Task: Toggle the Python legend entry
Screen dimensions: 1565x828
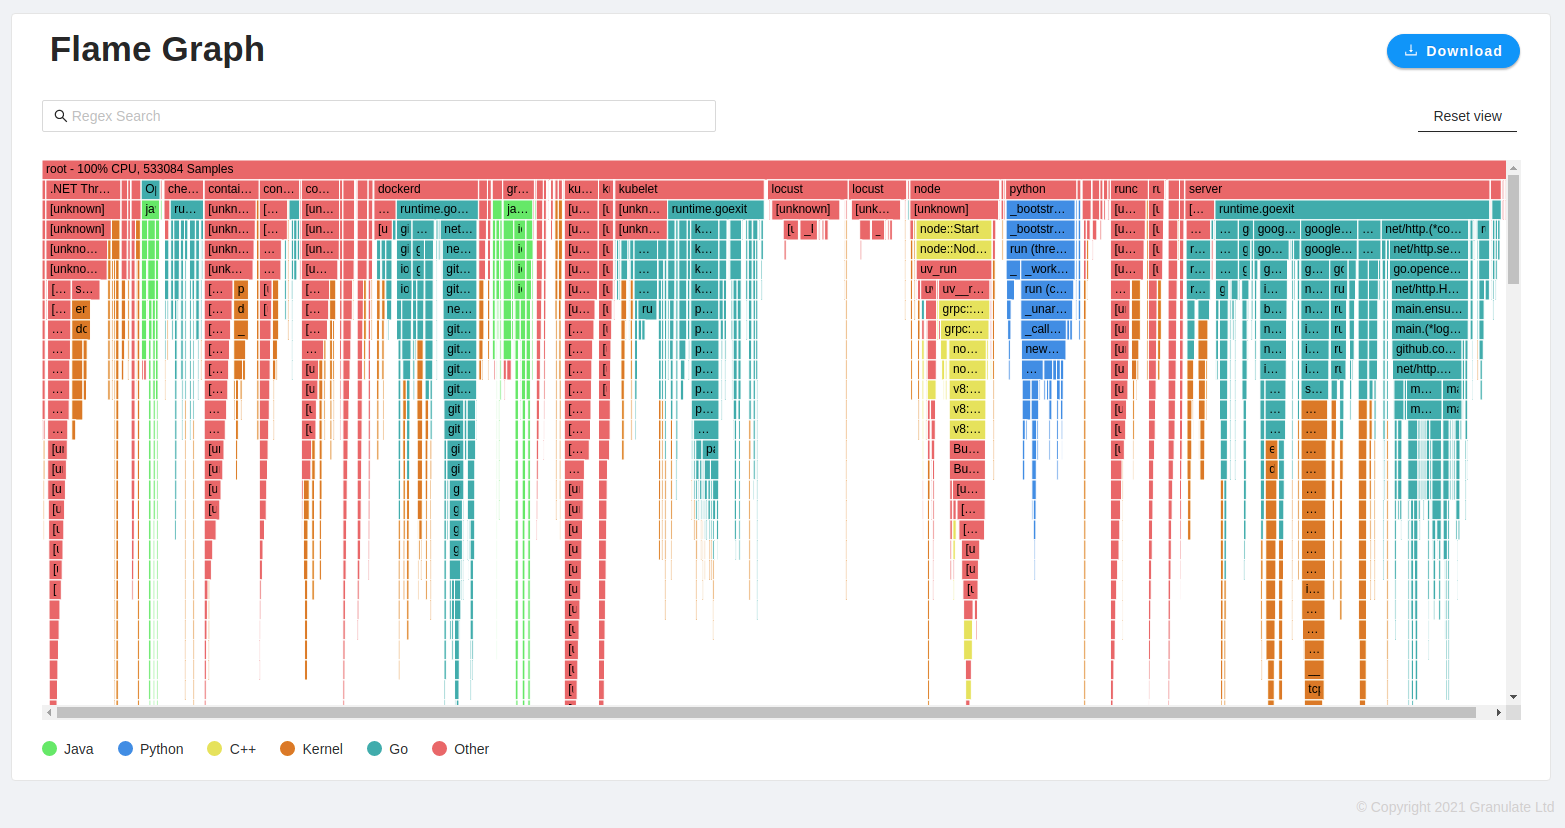Action: click(150, 748)
